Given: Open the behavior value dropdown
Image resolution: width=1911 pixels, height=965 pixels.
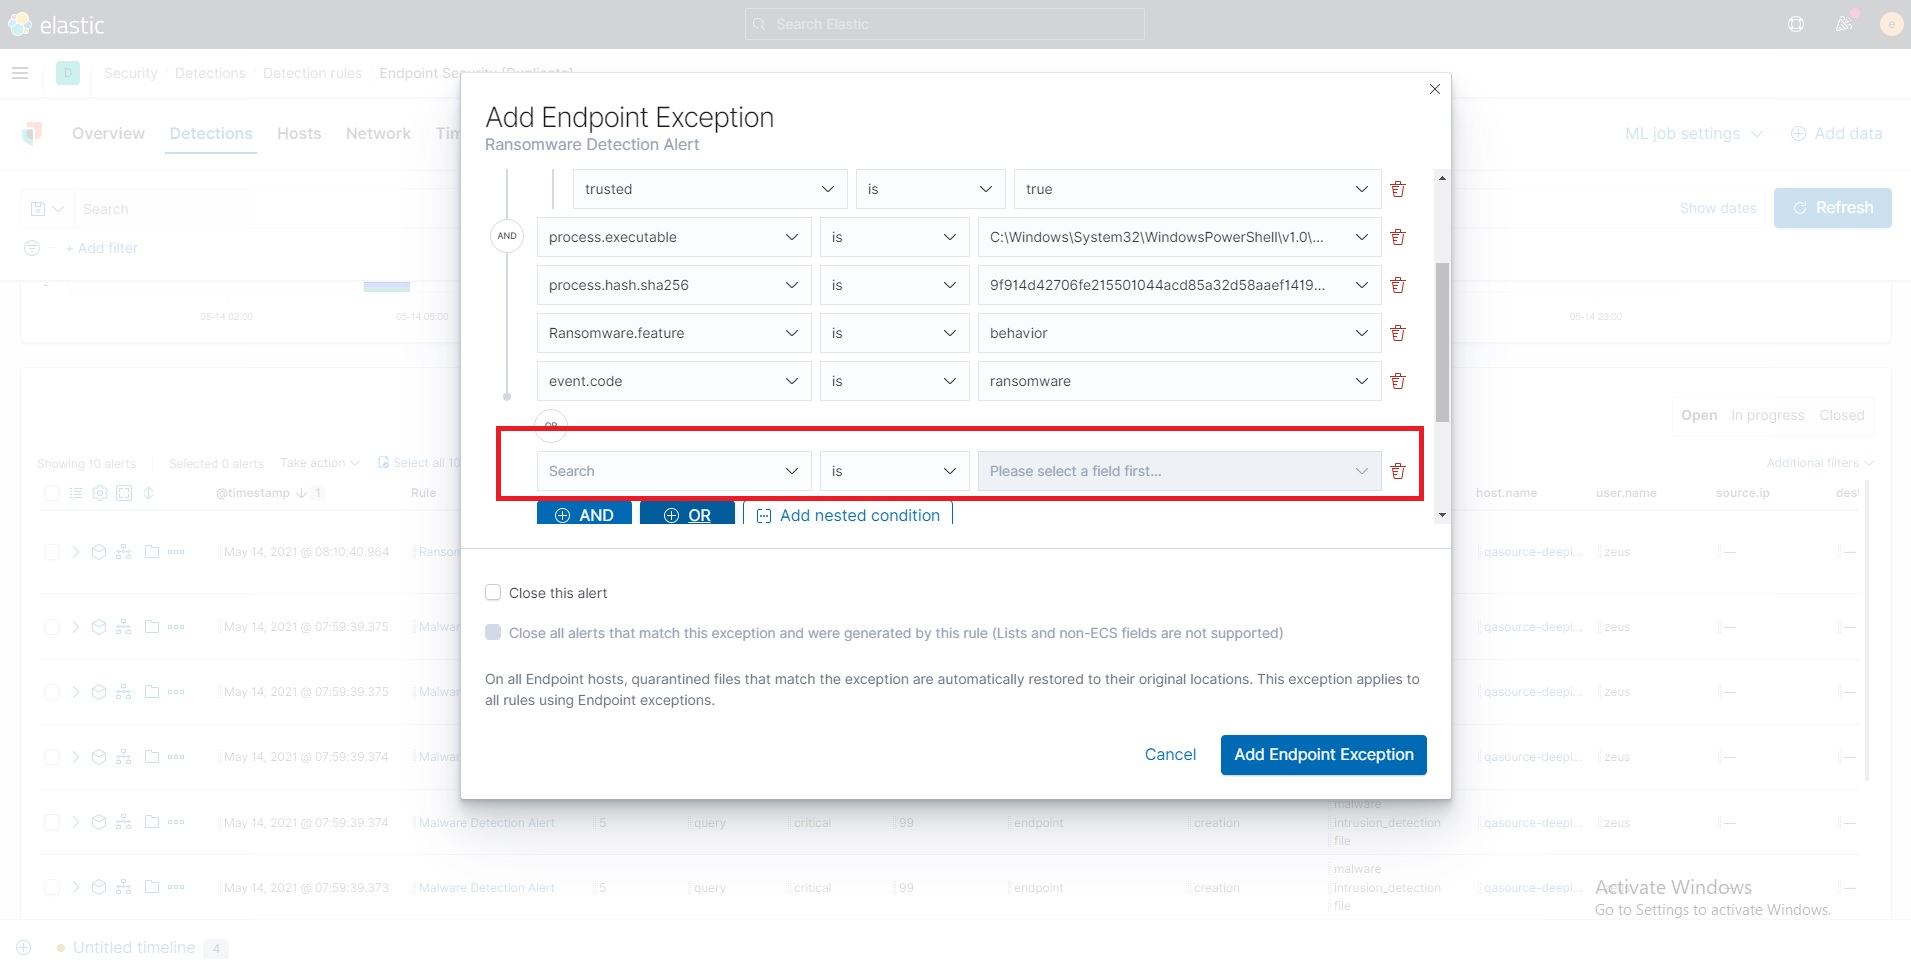Looking at the screenshot, I should 1179,333.
